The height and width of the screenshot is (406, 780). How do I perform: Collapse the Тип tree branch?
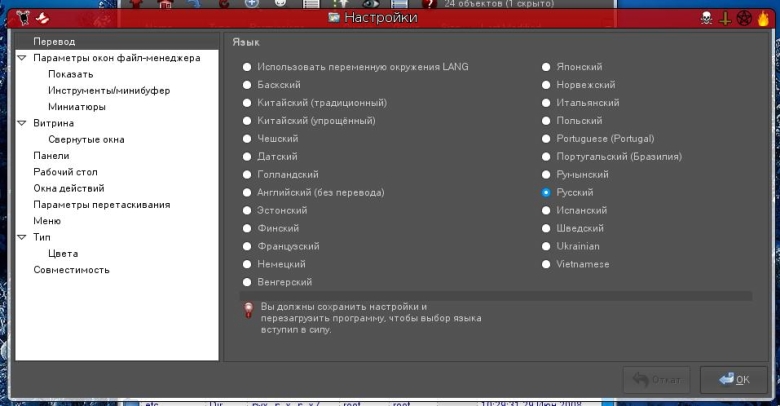21,237
